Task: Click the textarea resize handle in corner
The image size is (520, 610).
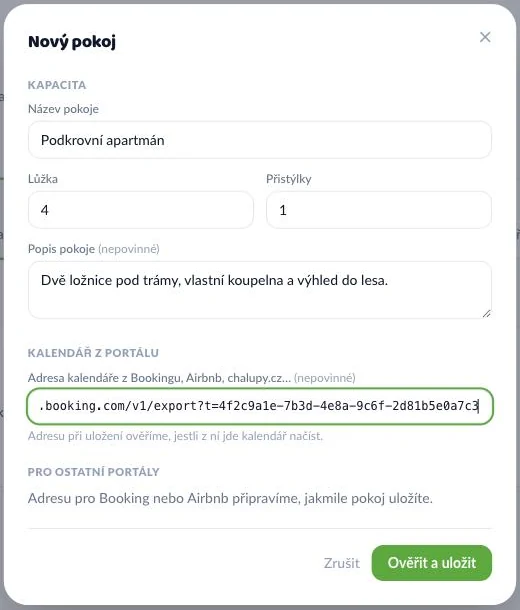Action: point(486,314)
